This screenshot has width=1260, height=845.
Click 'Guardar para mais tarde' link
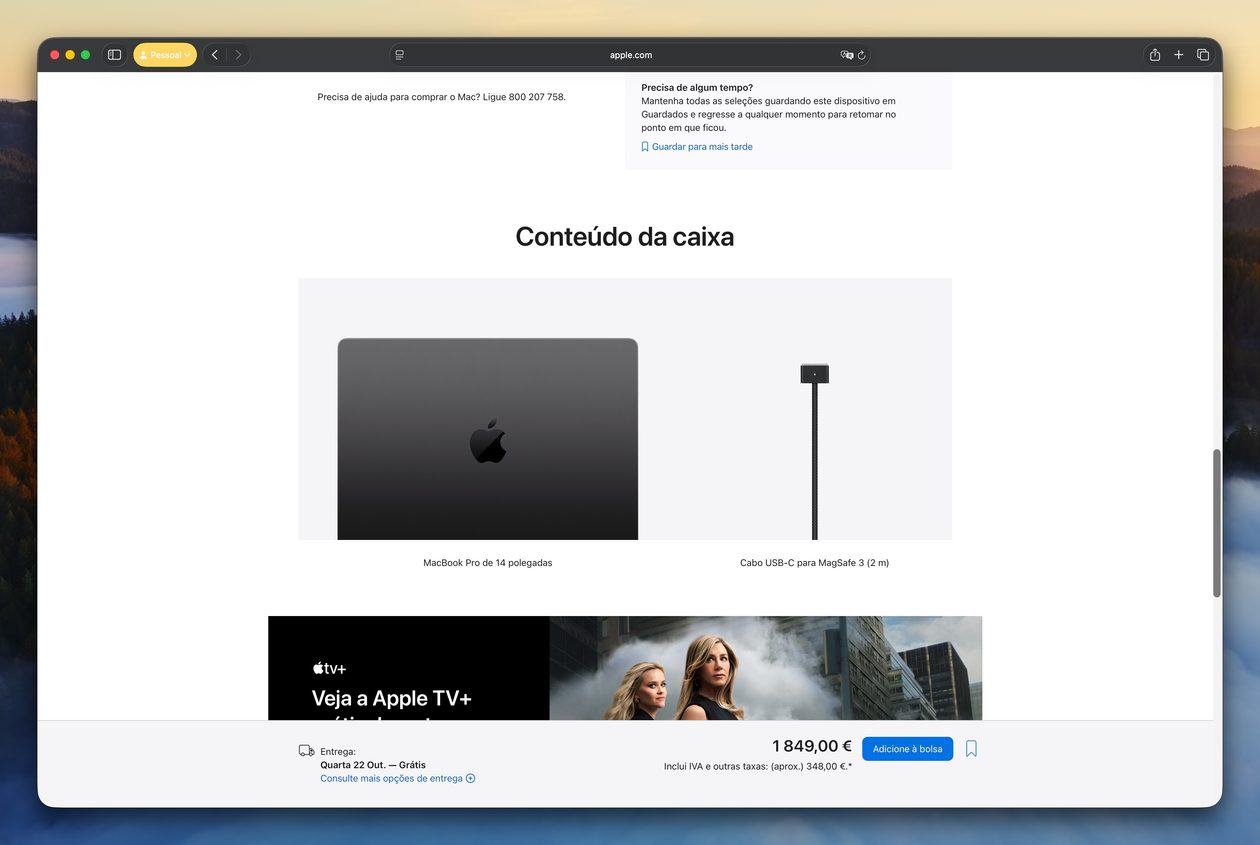pyautogui.click(x=701, y=147)
